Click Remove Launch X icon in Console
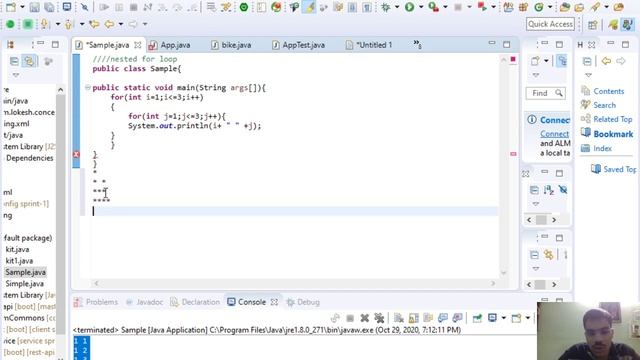 [364, 318]
